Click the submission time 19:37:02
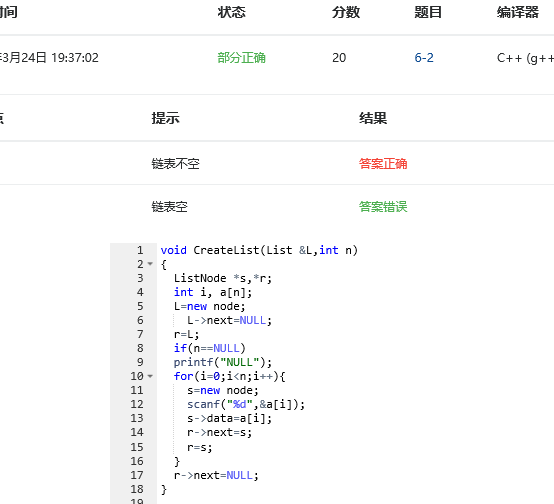This screenshot has width=554, height=504. coord(75,58)
